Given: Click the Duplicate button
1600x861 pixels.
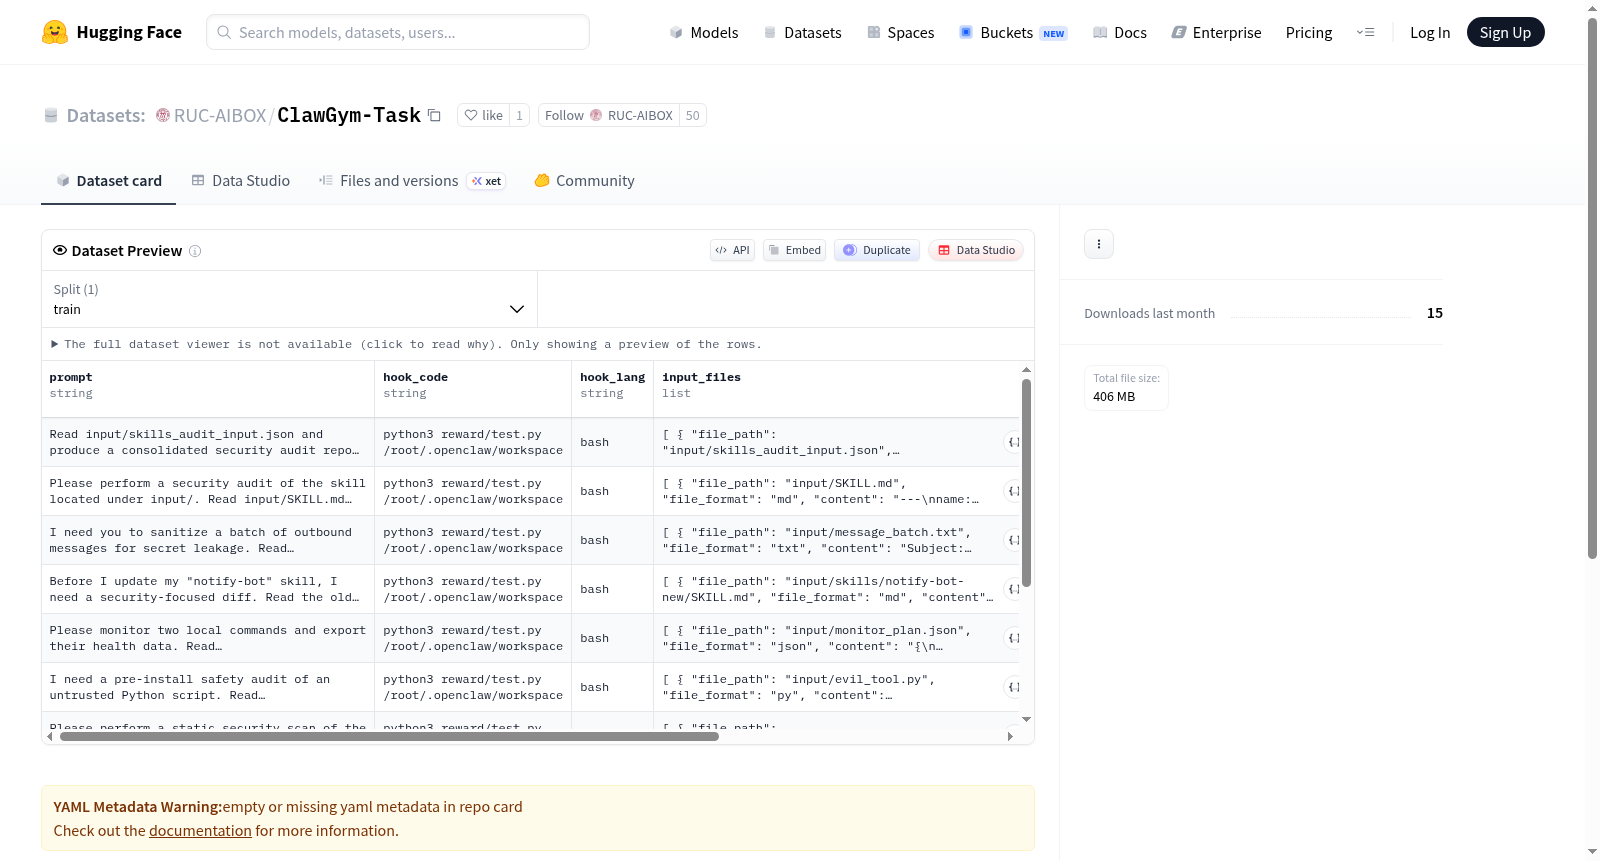Looking at the screenshot, I should click(876, 250).
